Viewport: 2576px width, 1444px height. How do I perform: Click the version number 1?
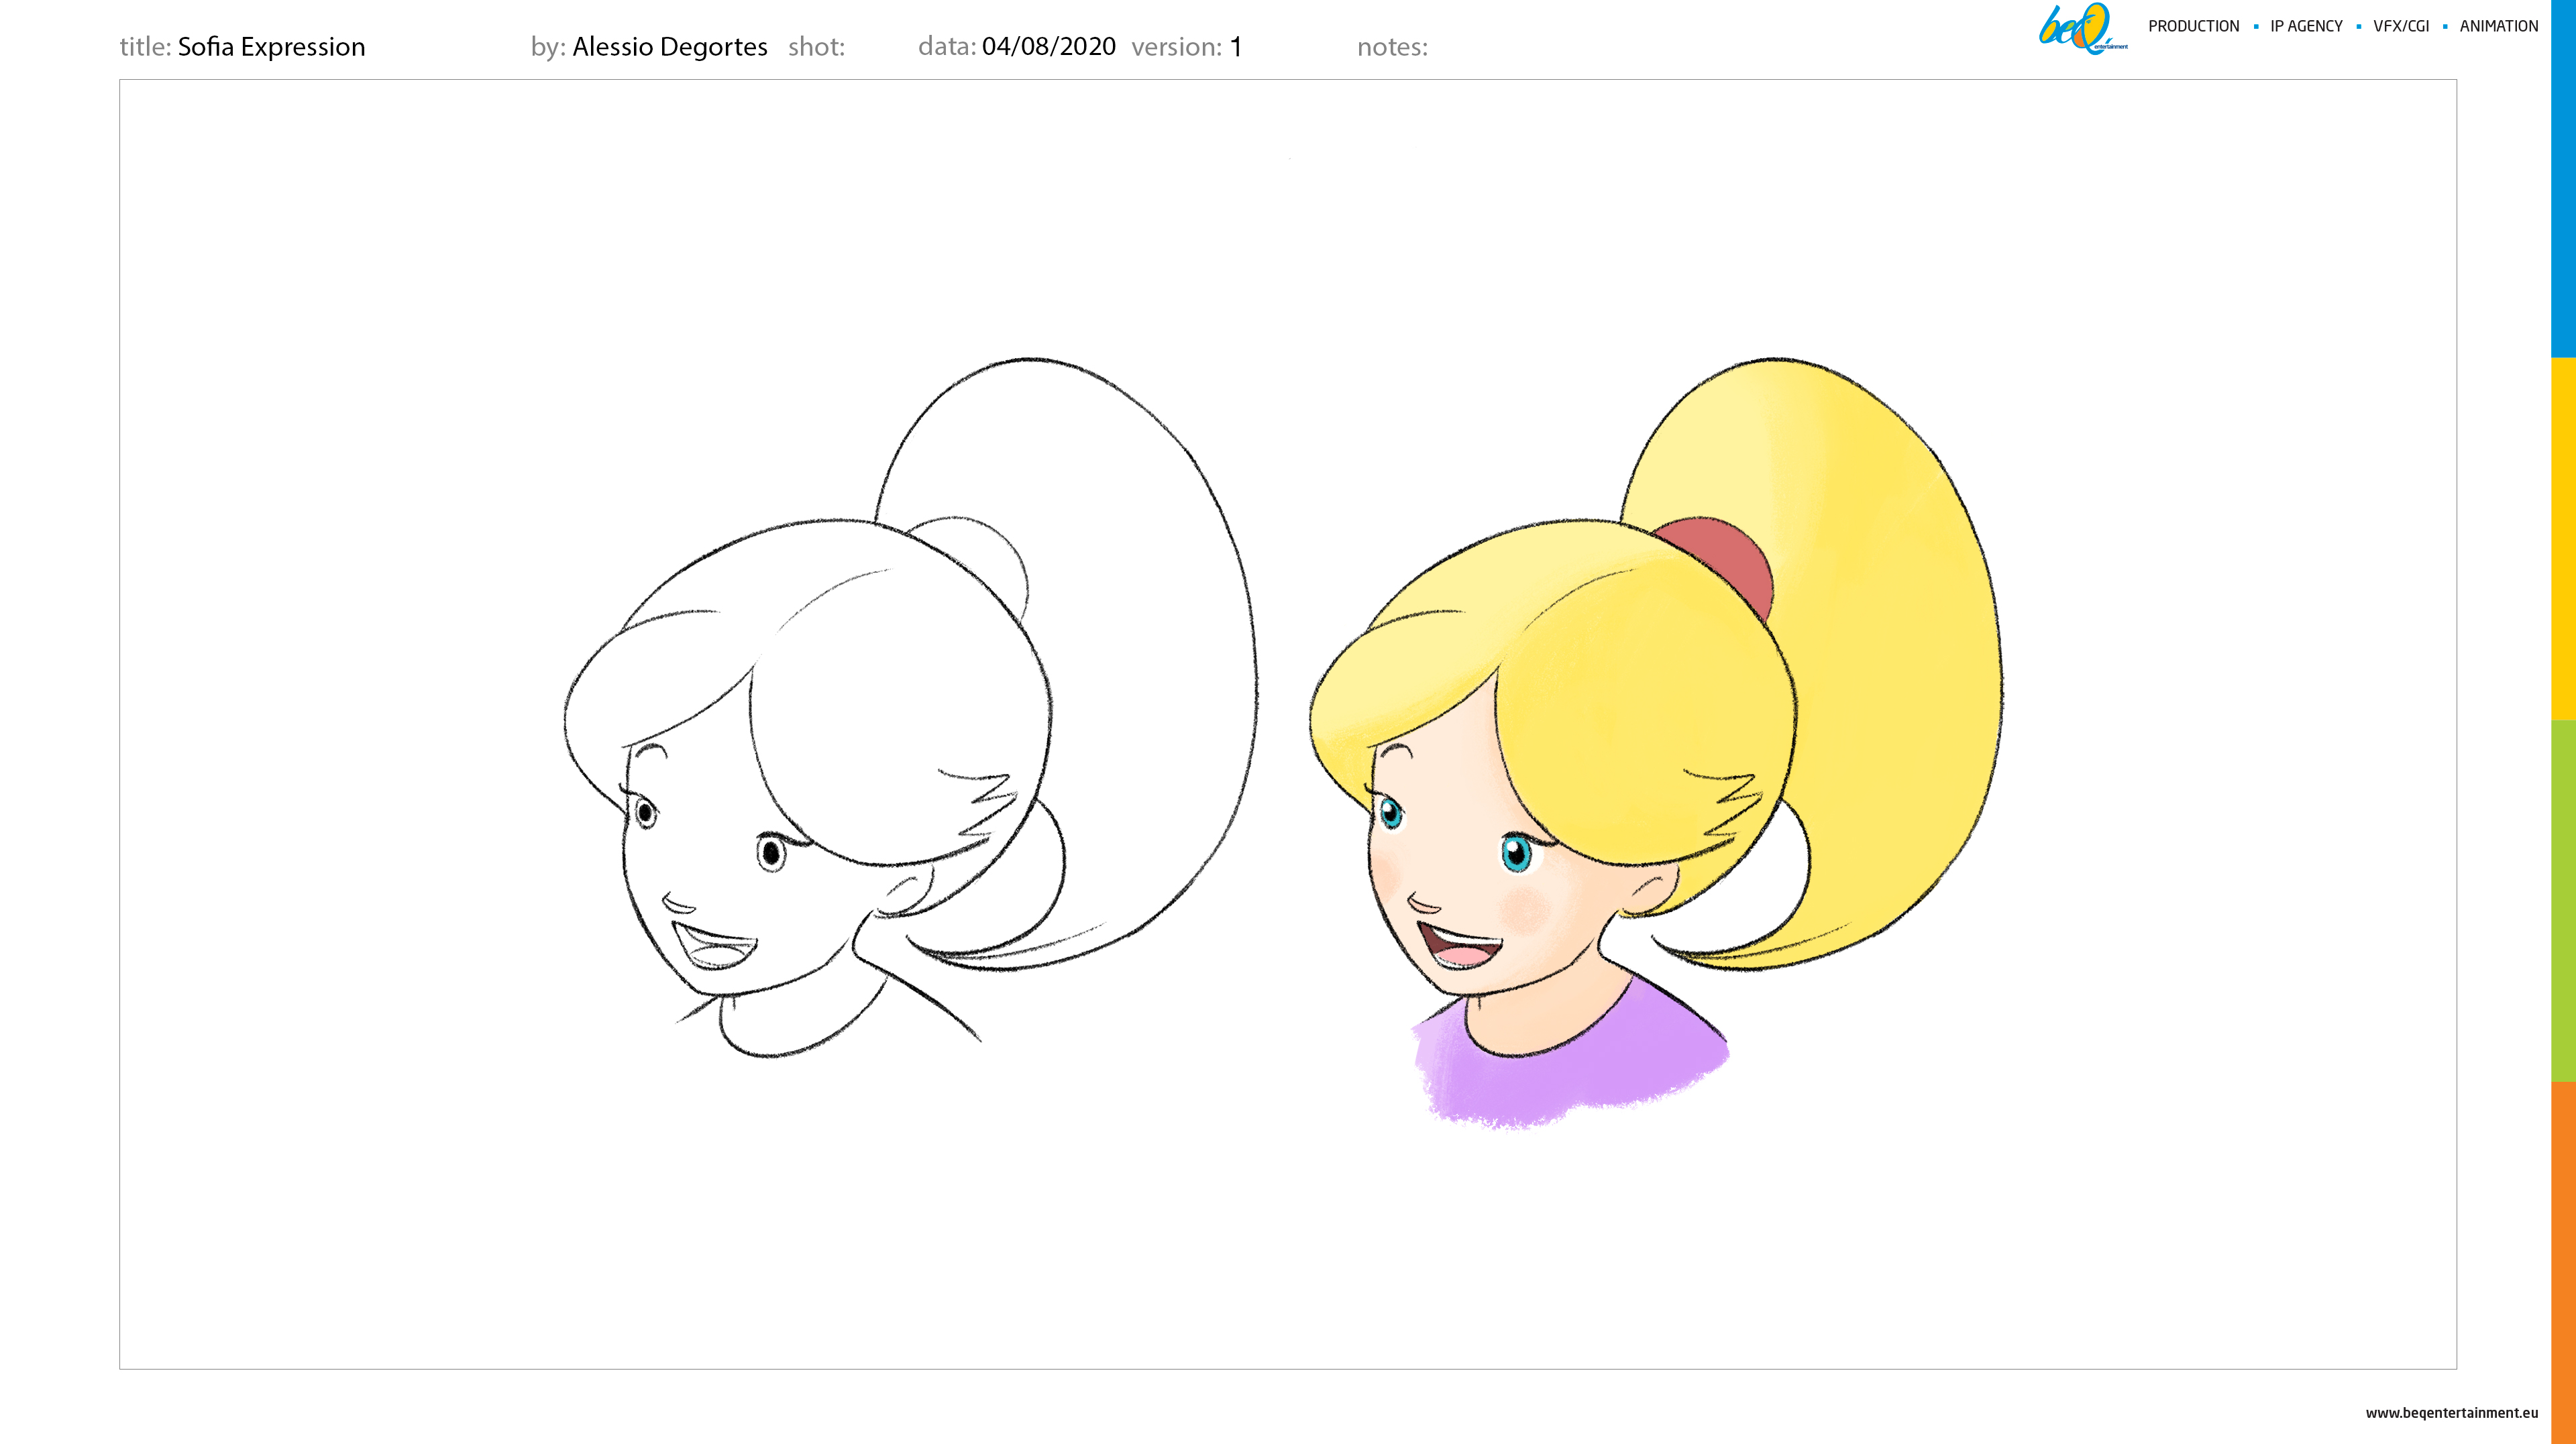(1236, 47)
